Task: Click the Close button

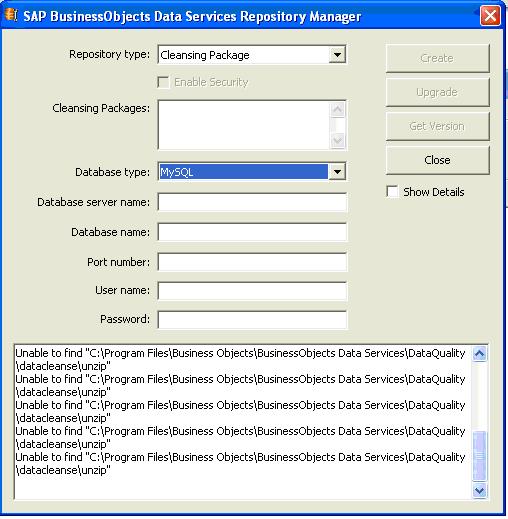Action: click(437, 160)
